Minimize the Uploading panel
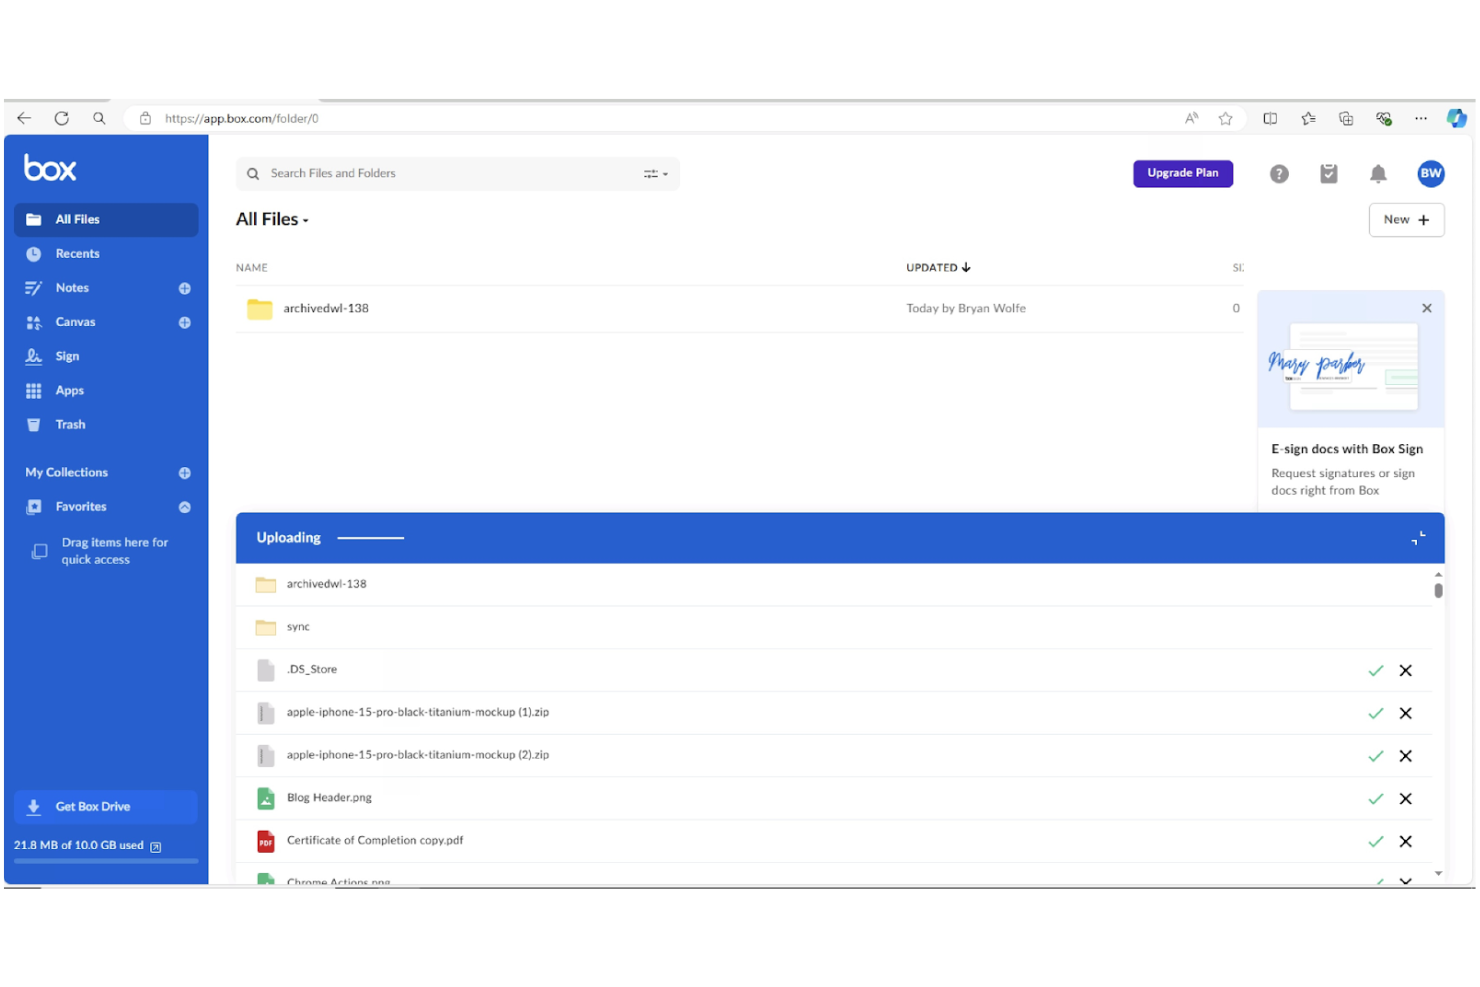Image resolution: width=1480 pixels, height=987 pixels. pos(1417,538)
